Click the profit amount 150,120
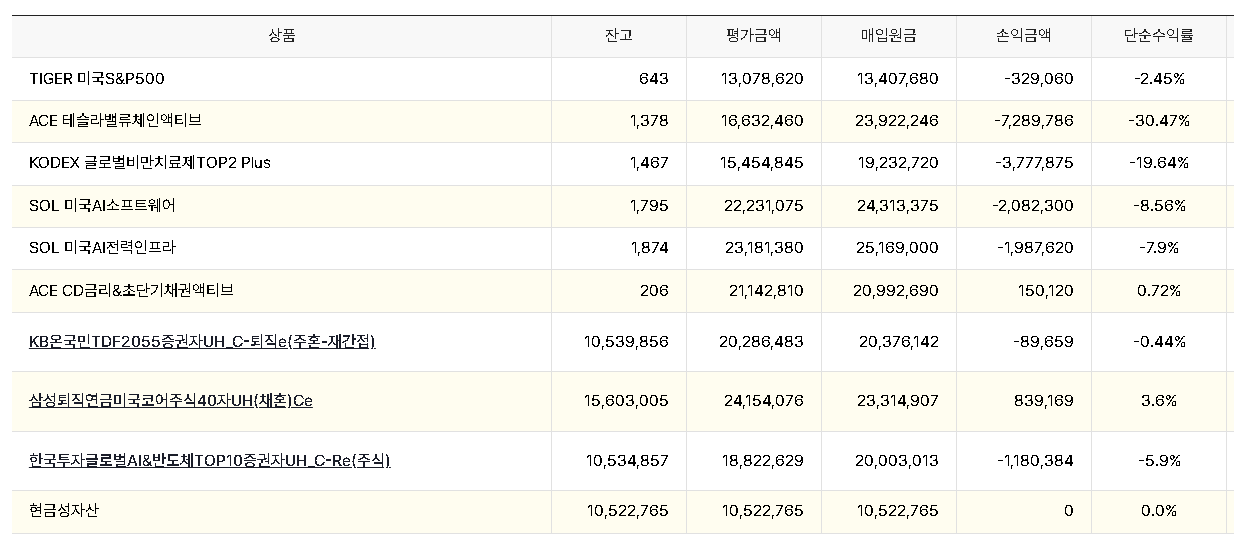 tap(1045, 290)
